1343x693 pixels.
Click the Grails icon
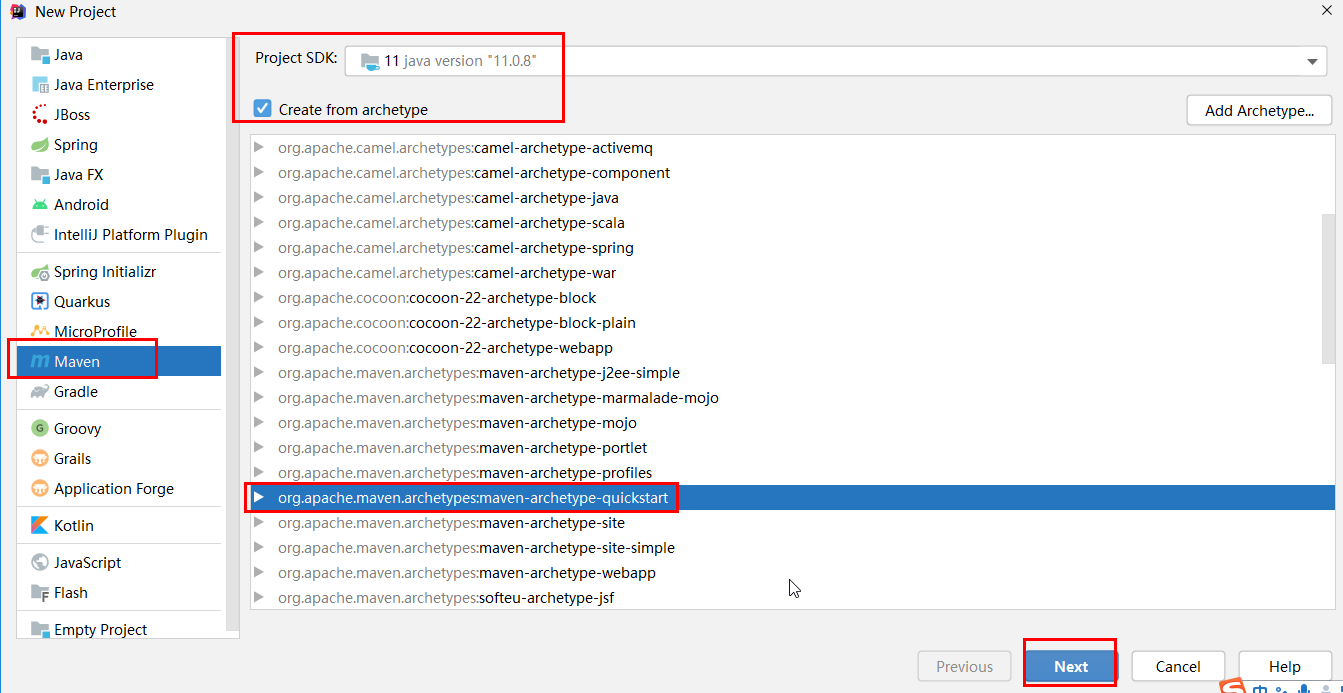tap(40, 459)
